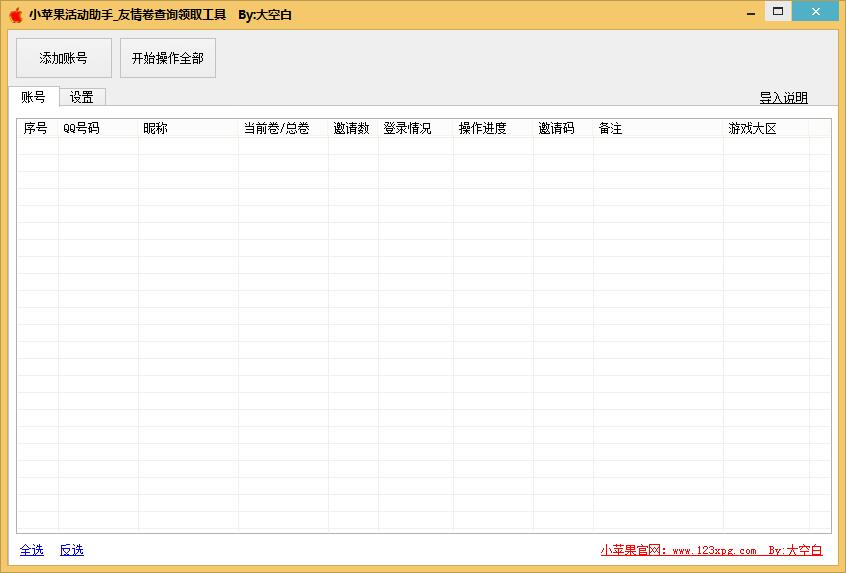The height and width of the screenshot is (573, 846).
Task: Click 全选 to select all accounts
Action: coord(32,550)
